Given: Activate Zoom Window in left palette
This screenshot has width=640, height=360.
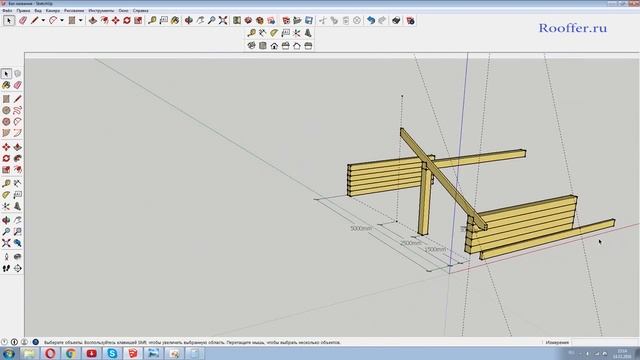Looking at the screenshot, I should click(x=18, y=232).
